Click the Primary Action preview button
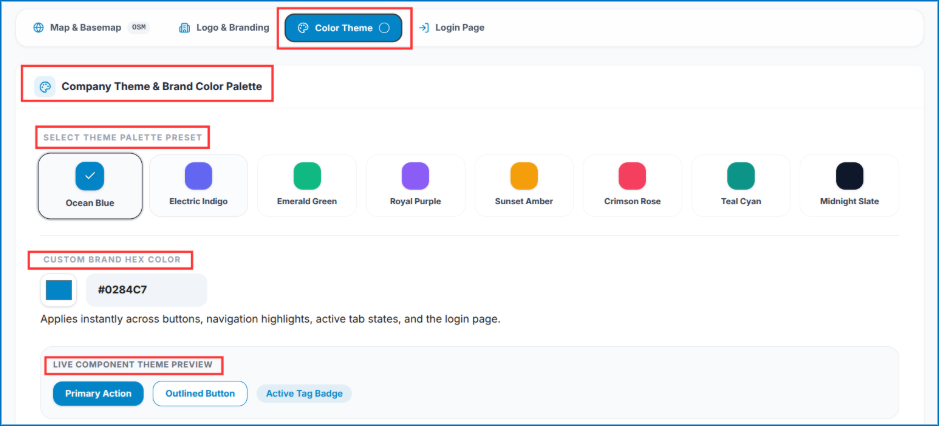Viewport: 939px width, 426px height. click(98, 394)
